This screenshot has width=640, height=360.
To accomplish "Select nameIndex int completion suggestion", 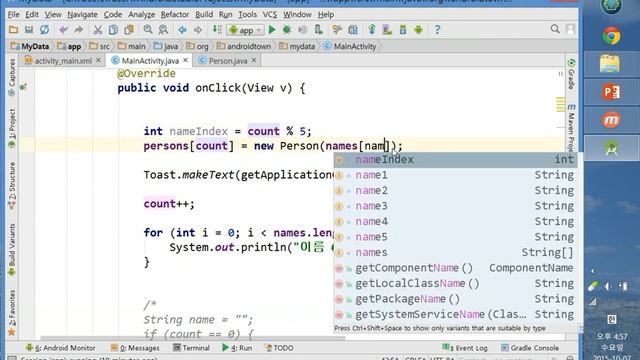I will [455, 160].
